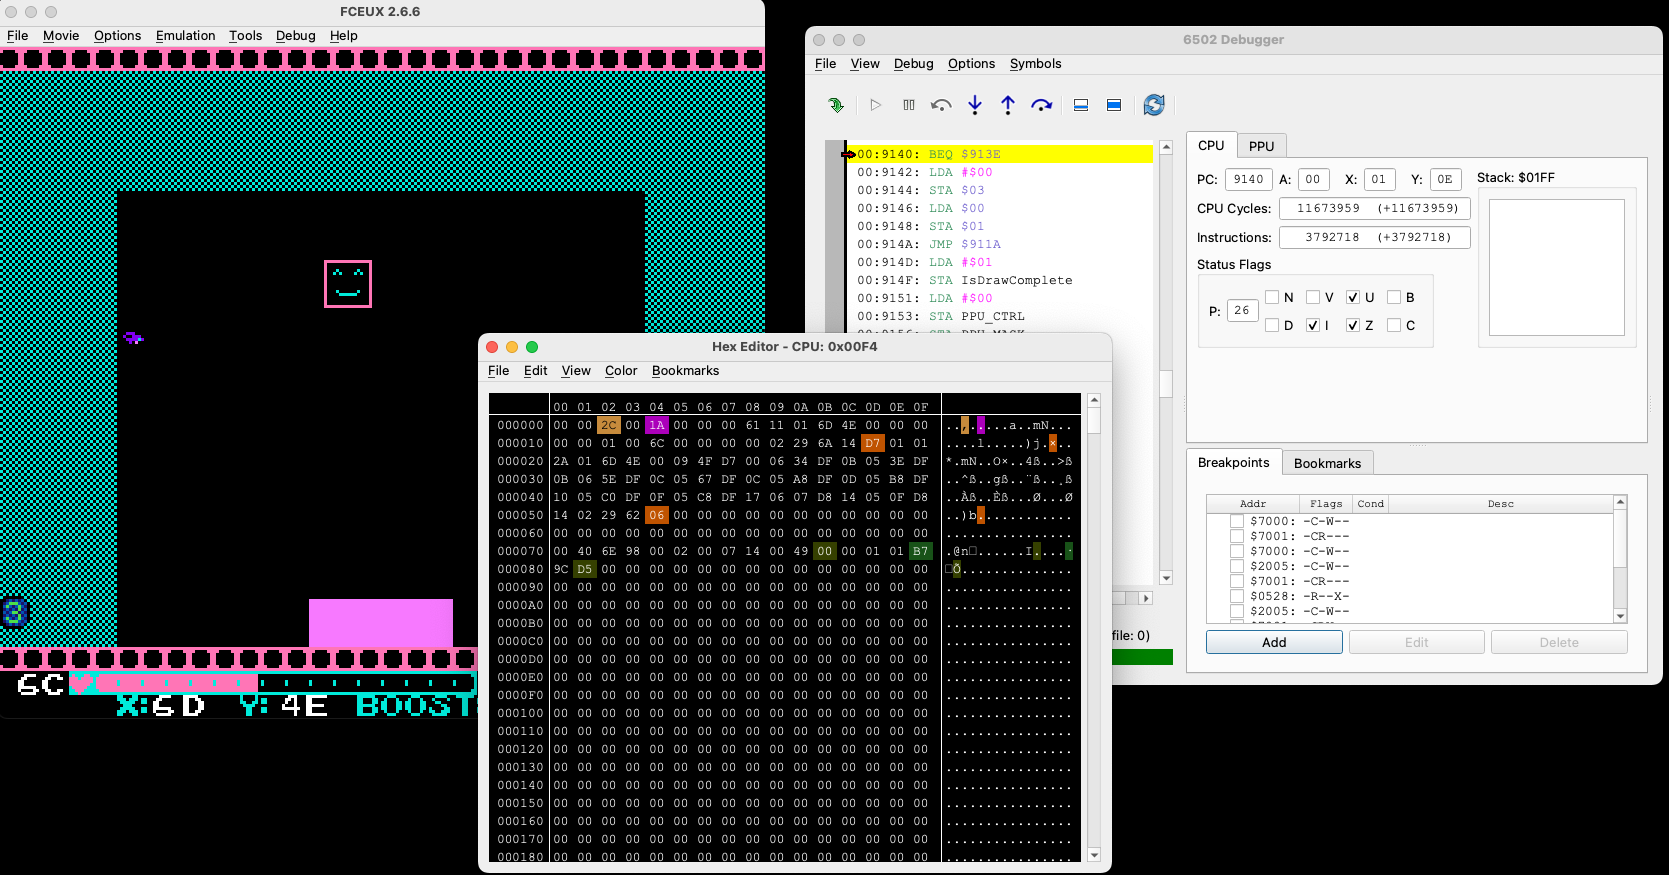Viewport: 1669px width, 875px height.
Task: Click the Run 128 Lines filled-screen icon
Action: point(1114,105)
